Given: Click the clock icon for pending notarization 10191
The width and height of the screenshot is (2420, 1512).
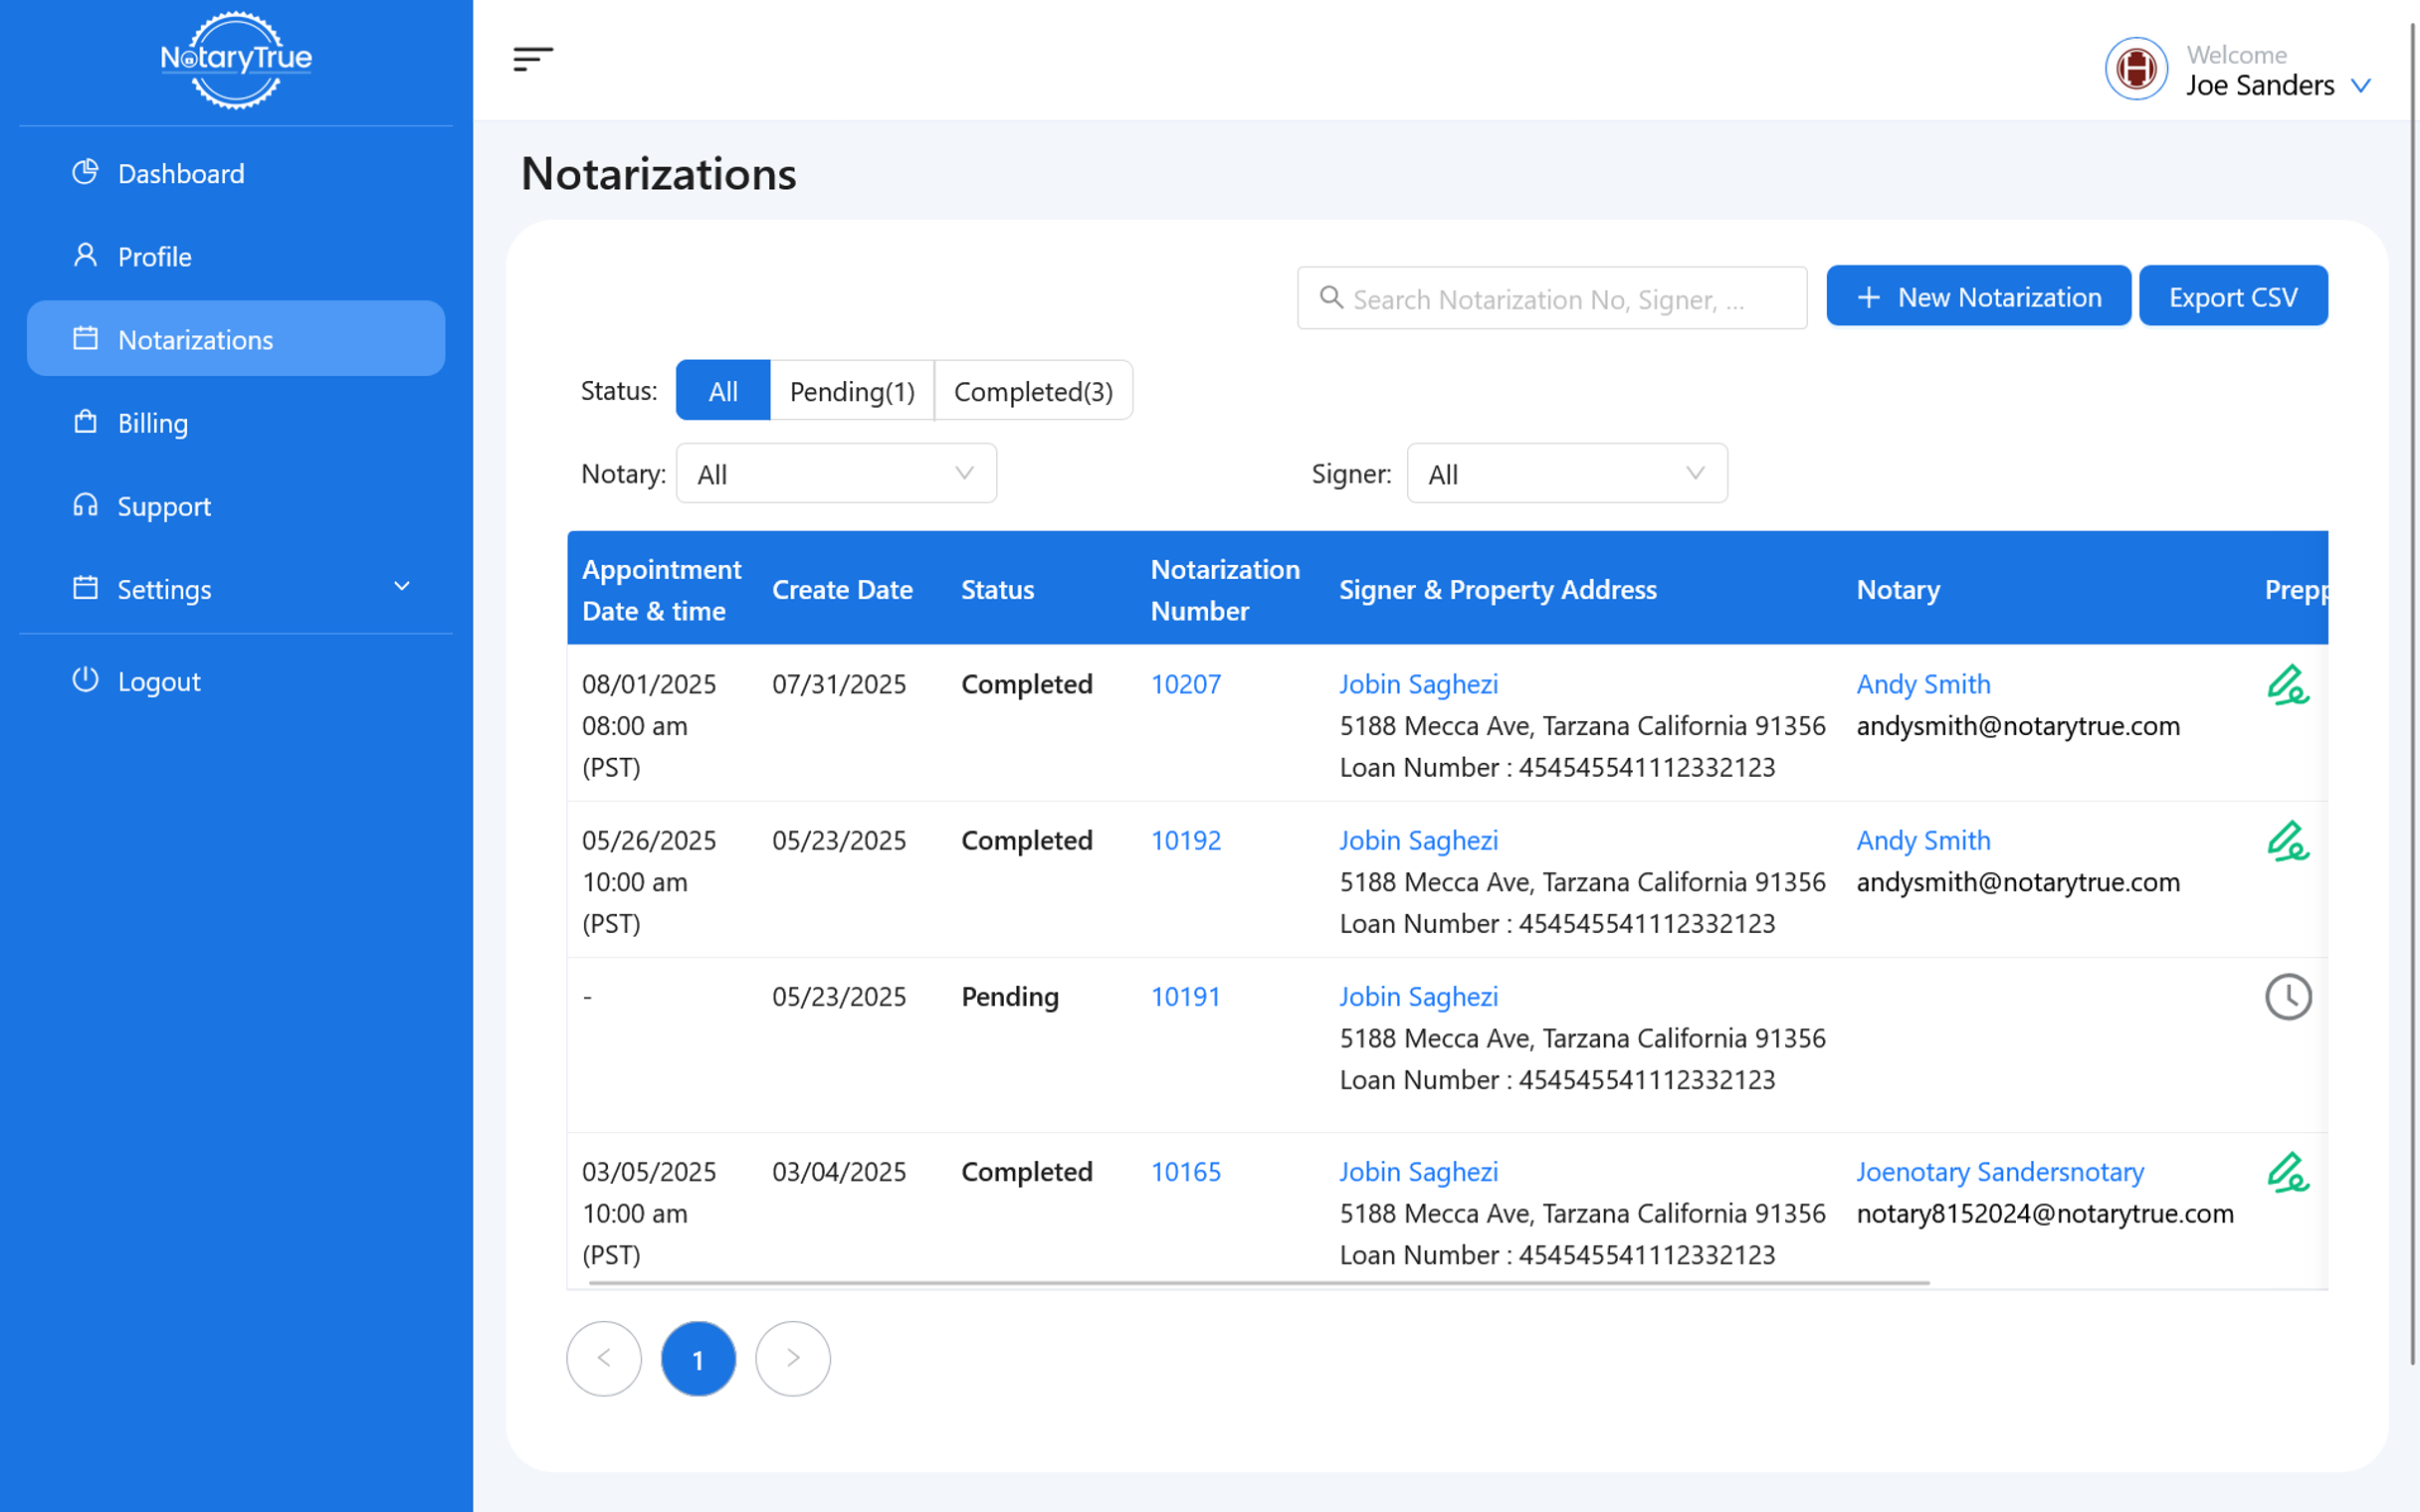Looking at the screenshot, I should tap(2288, 997).
